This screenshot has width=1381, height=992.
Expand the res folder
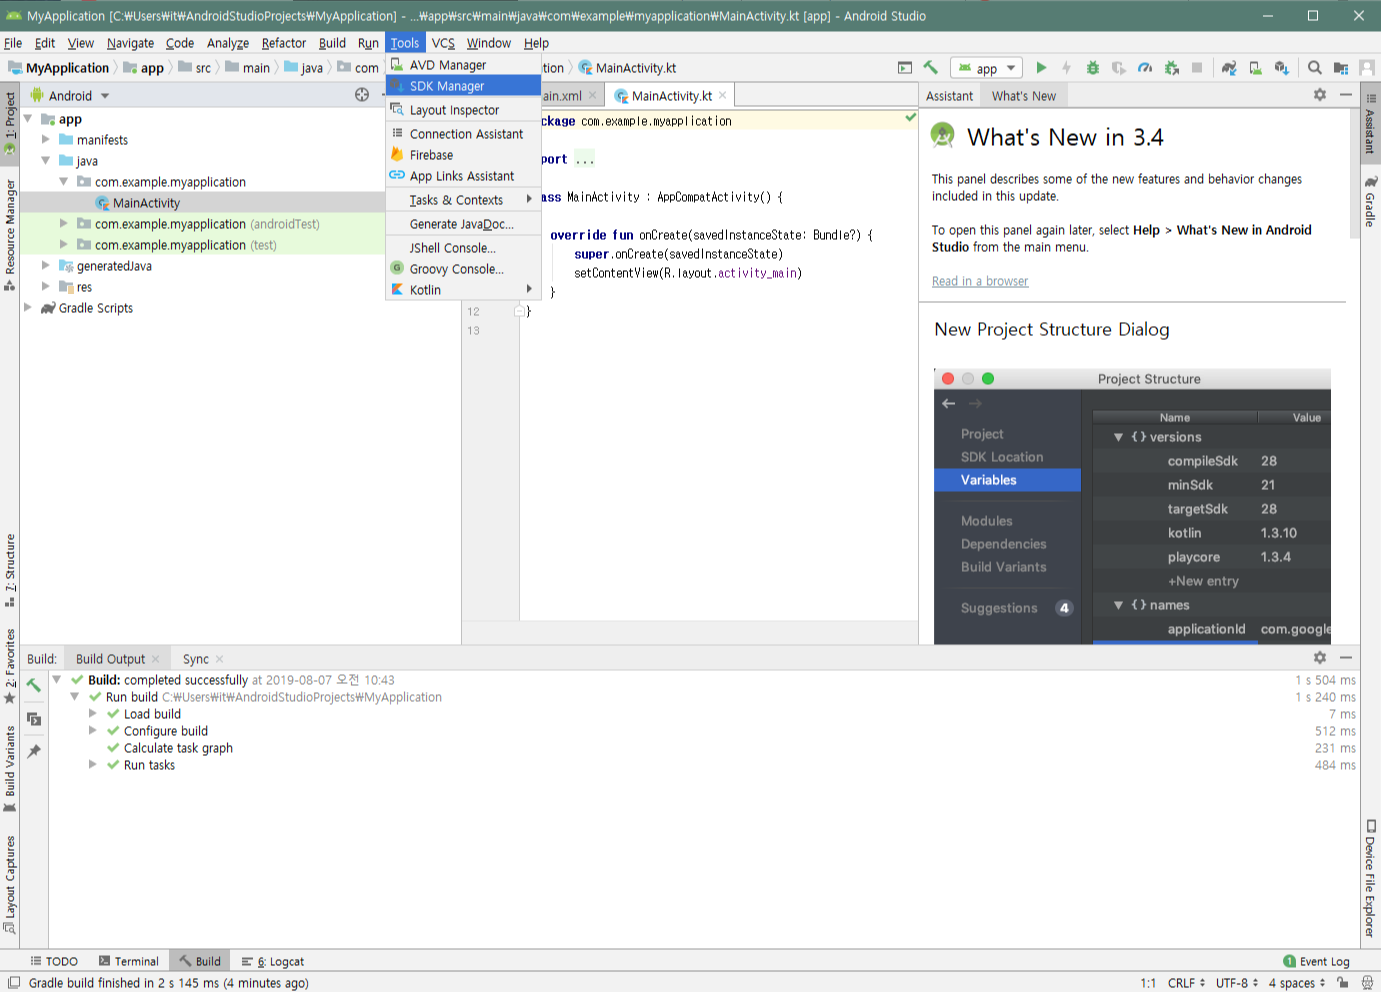46,287
